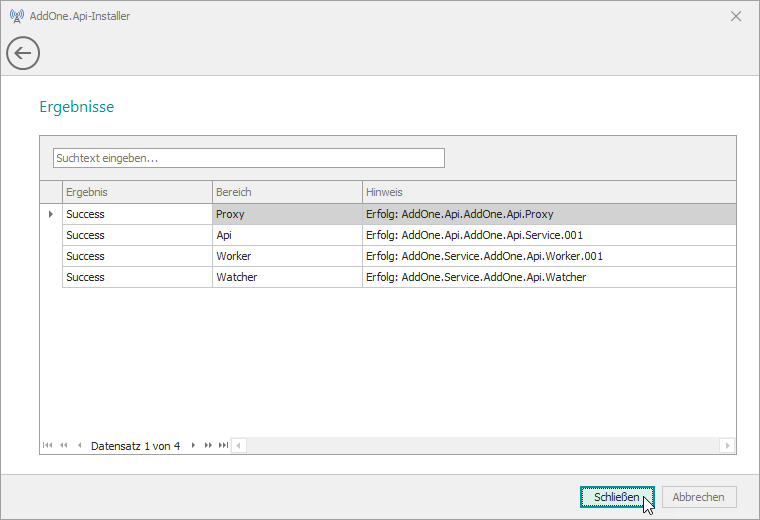Image resolution: width=760 pixels, height=520 pixels.
Task: Jump to the first record in navigator
Action: click(x=47, y=445)
